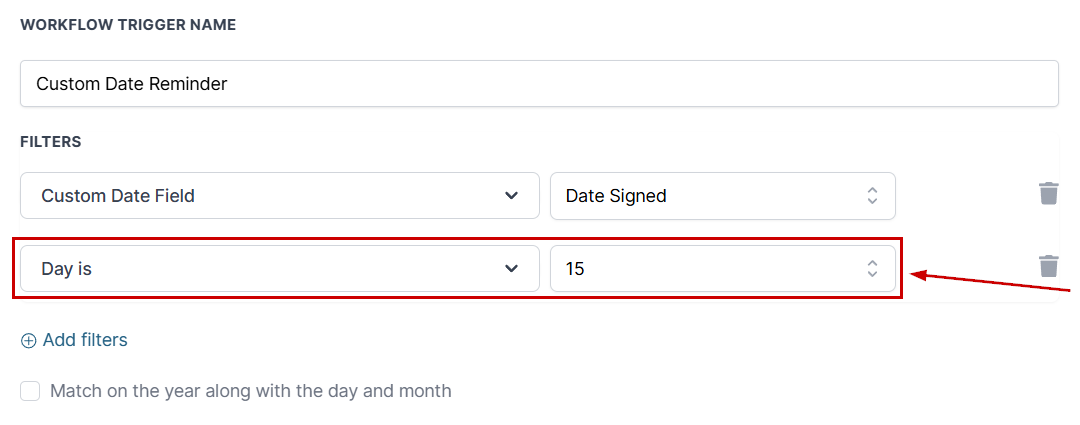This screenshot has height=425, width=1080.
Task: Click up-down arrows in the Date Signed field
Action: [x=872, y=196]
